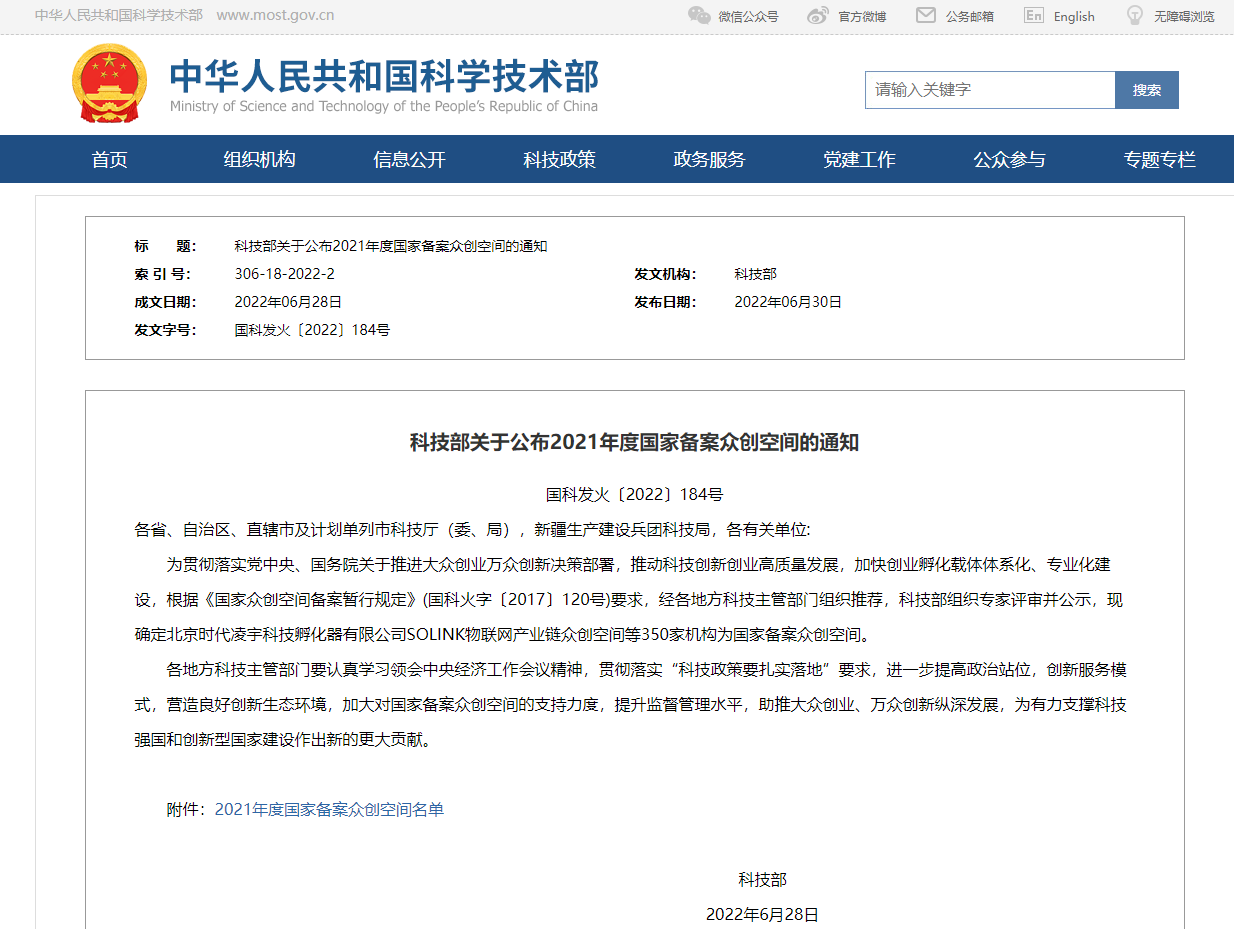1234x929 pixels.
Task: Click the accessibility lightbulb icon
Action: (x=1135, y=16)
